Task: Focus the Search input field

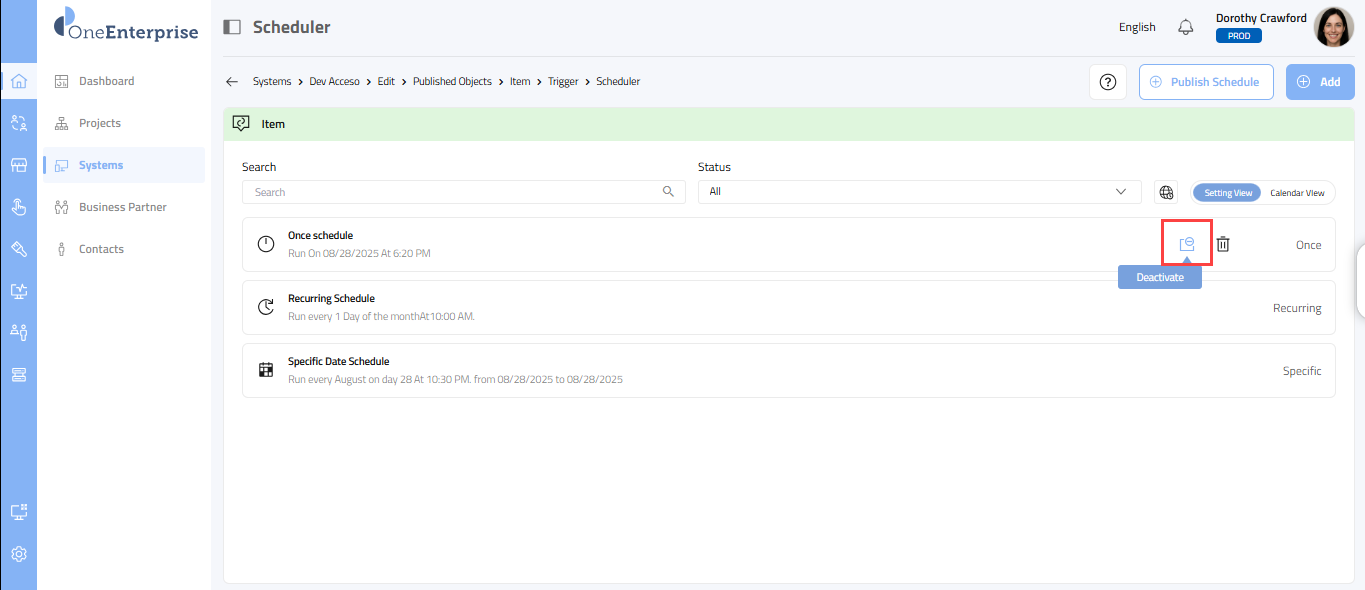Action: click(x=455, y=192)
